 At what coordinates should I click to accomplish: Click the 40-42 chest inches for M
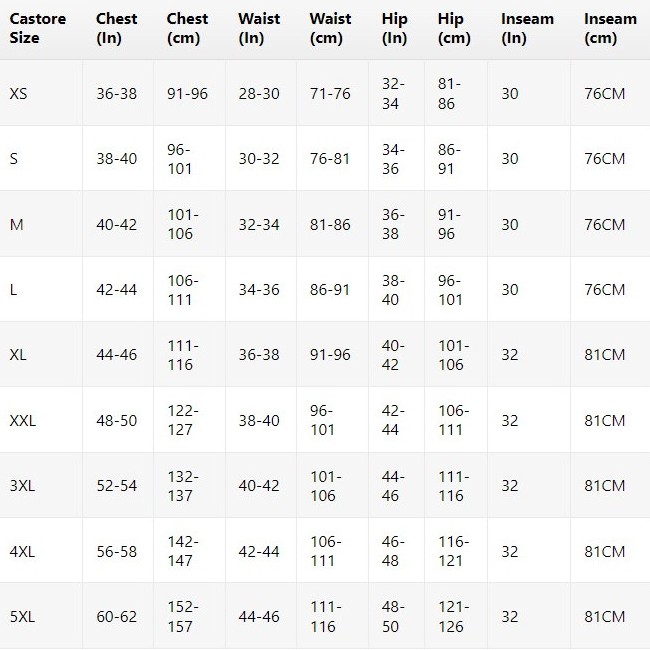tap(116, 225)
